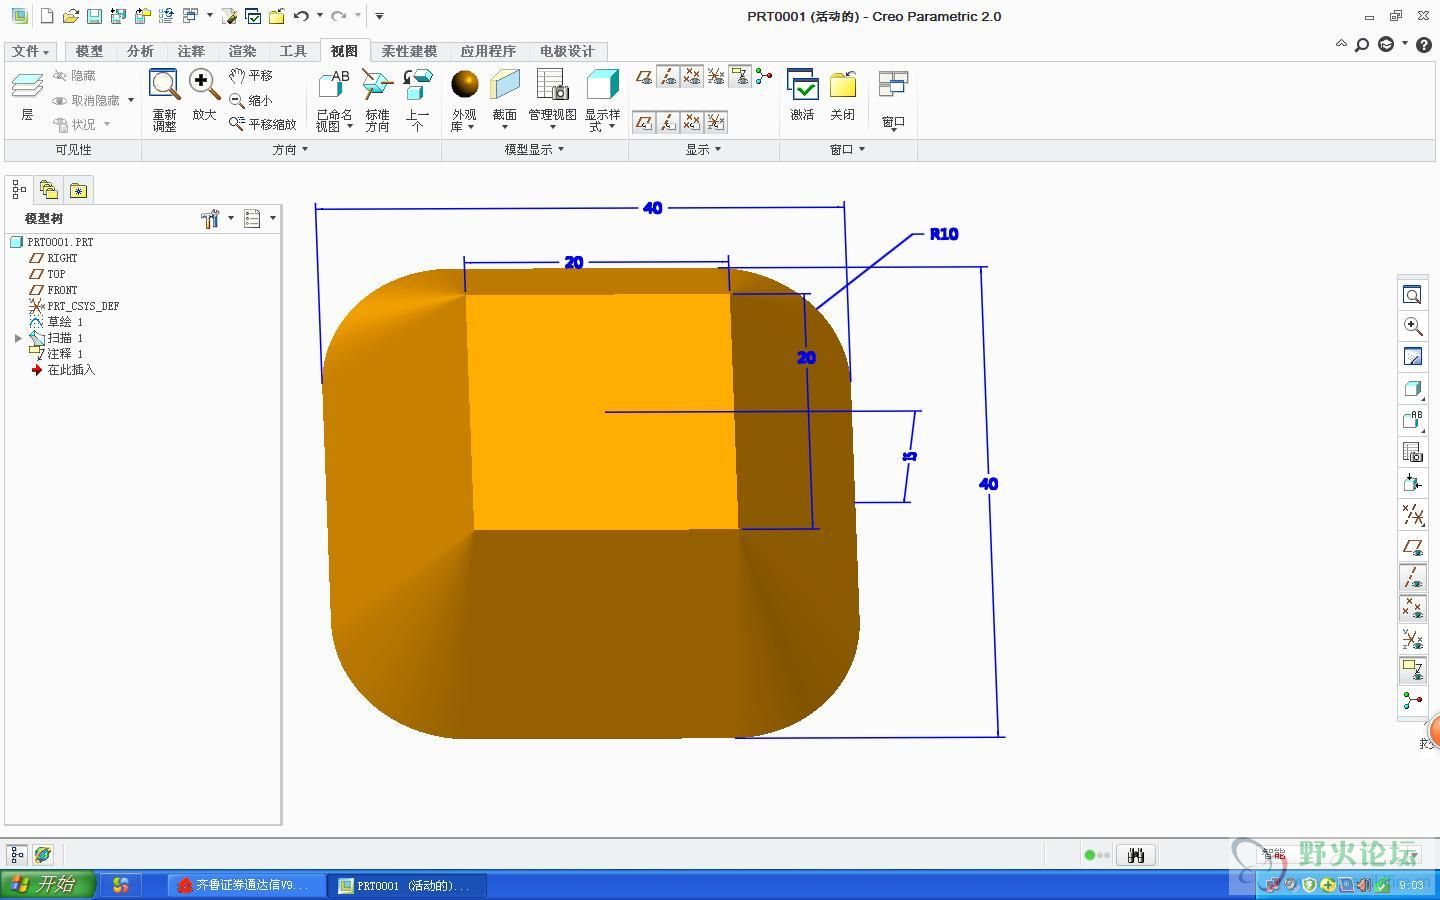Switch to the 工具 ribbon tab
The width and height of the screenshot is (1440, 900).
pyautogui.click(x=293, y=51)
